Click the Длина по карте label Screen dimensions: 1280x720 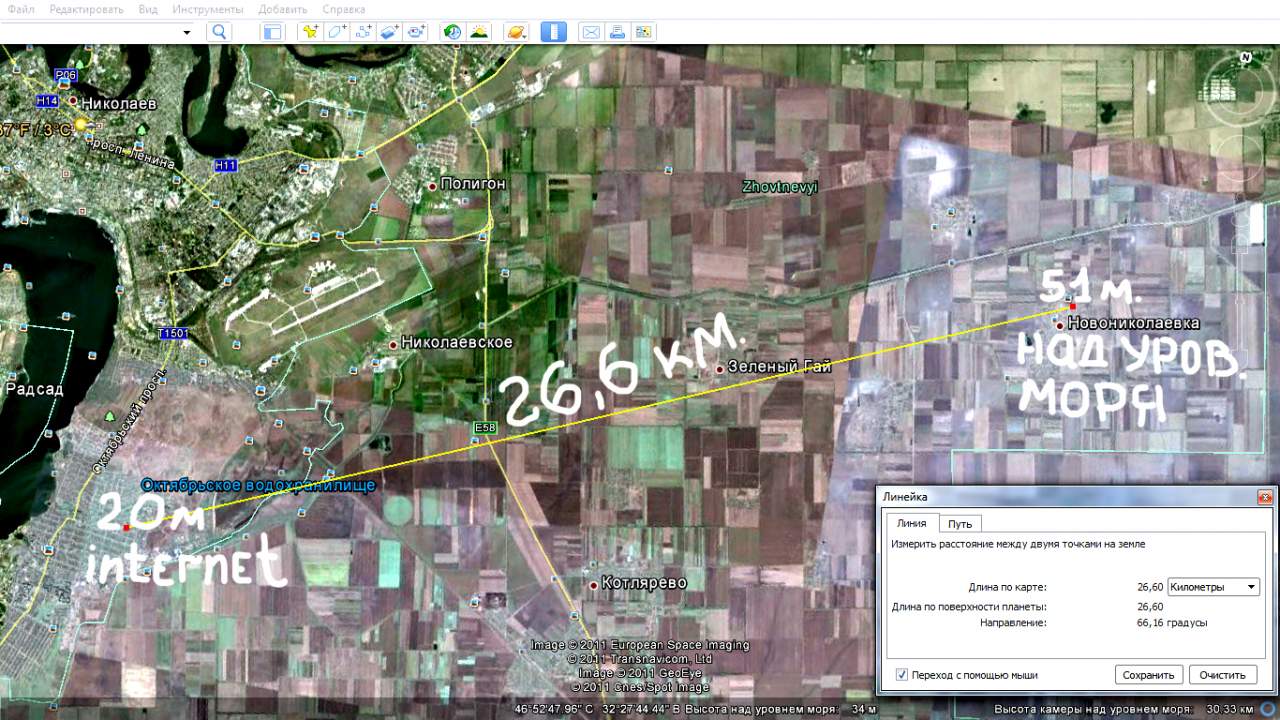click(x=1008, y=587)
